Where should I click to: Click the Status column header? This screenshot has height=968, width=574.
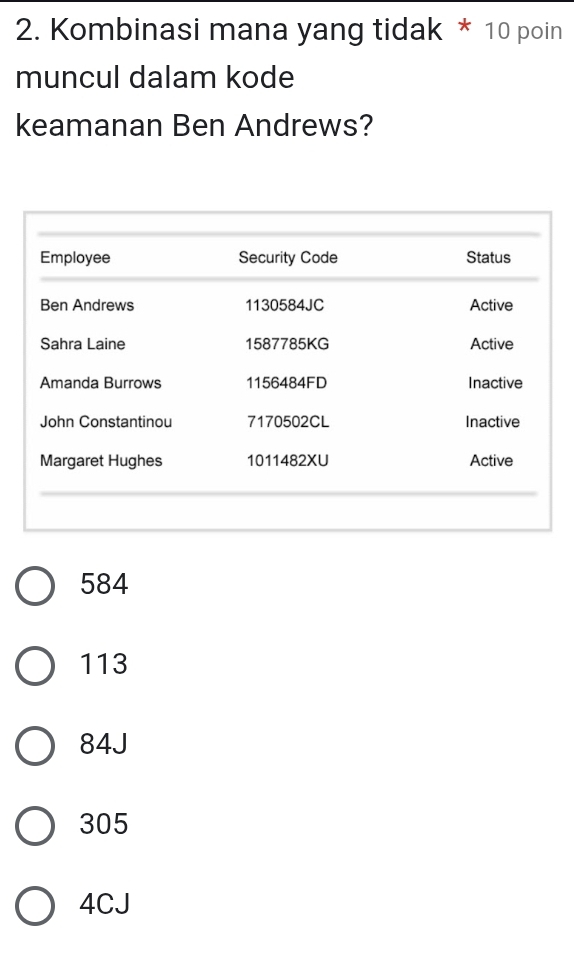[x=488, y=257]
